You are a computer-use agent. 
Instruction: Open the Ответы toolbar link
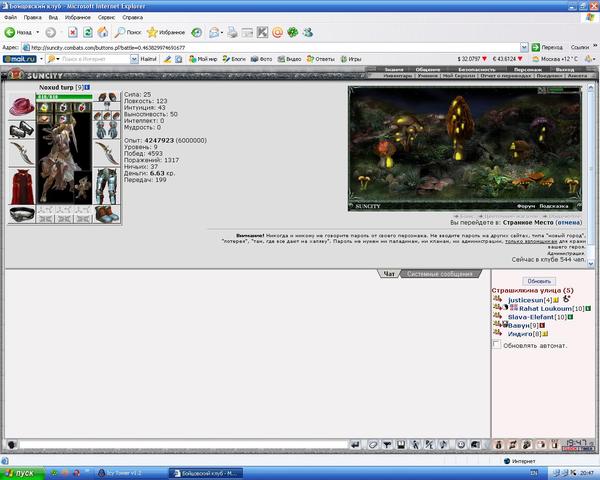pos(321,59)
